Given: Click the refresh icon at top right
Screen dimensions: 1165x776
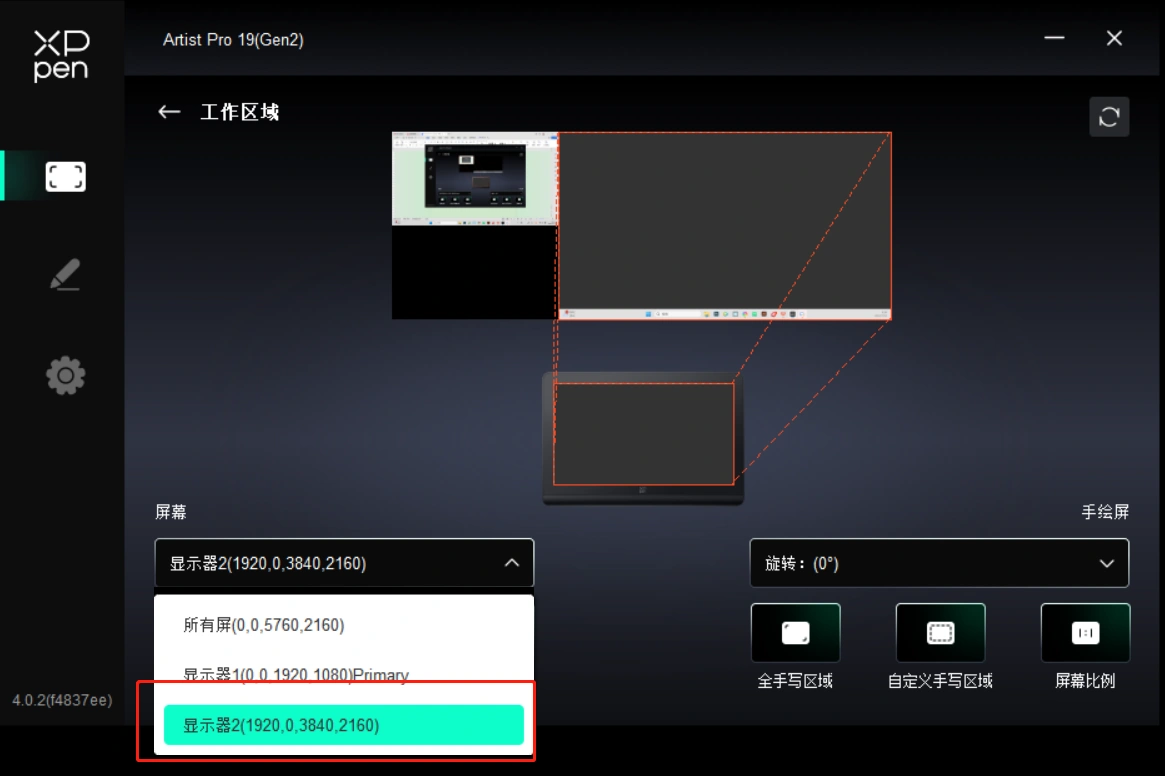Looking at the screenshot, I should [1109, 117].
